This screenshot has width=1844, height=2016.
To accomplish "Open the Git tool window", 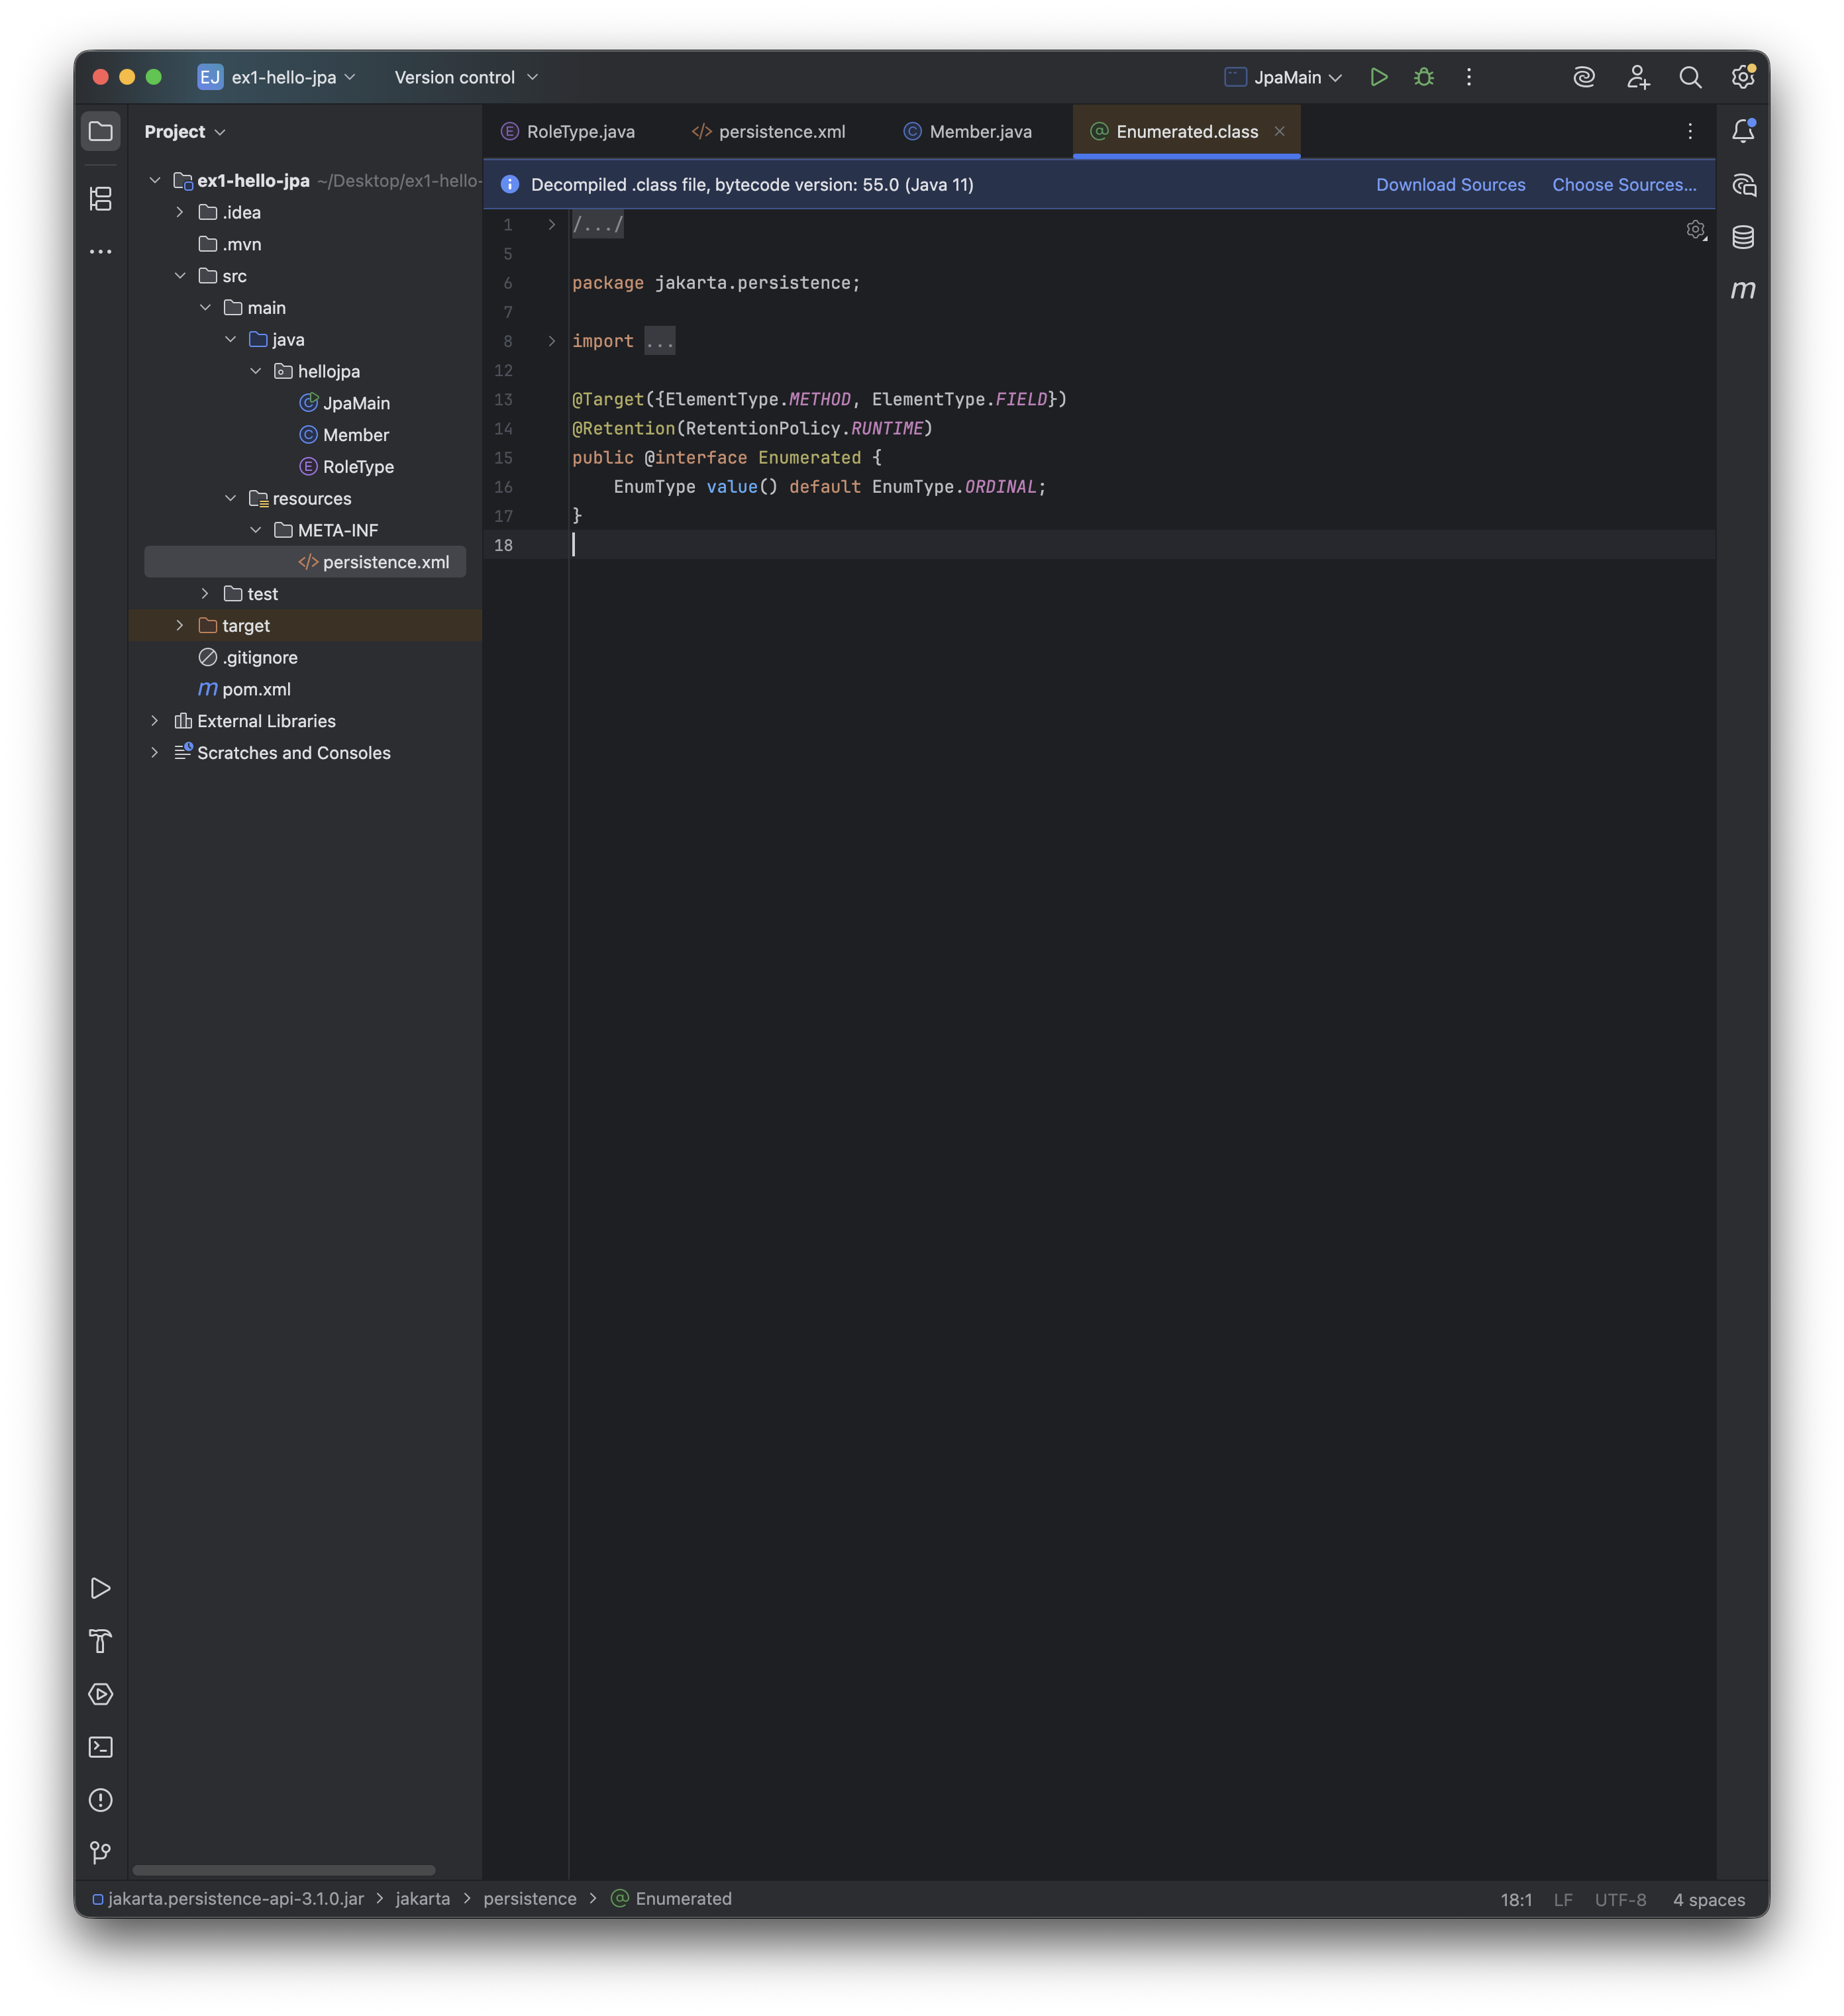I will (100, 1853).
